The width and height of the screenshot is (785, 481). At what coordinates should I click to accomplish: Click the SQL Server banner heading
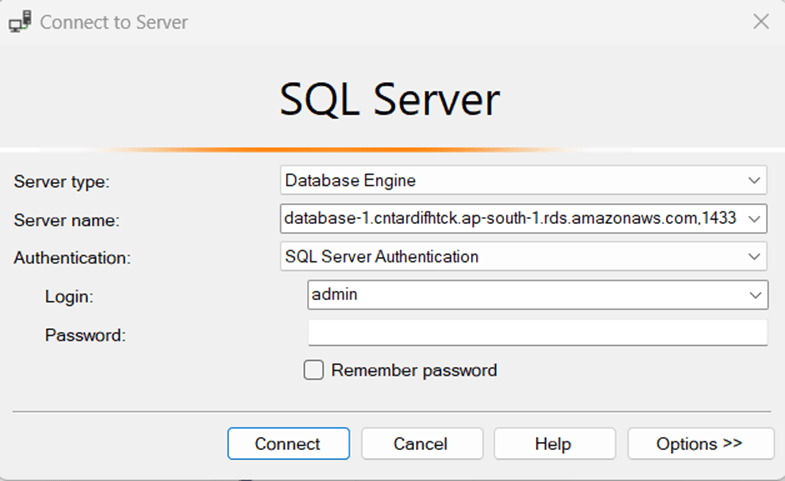[x=389, y=100]
